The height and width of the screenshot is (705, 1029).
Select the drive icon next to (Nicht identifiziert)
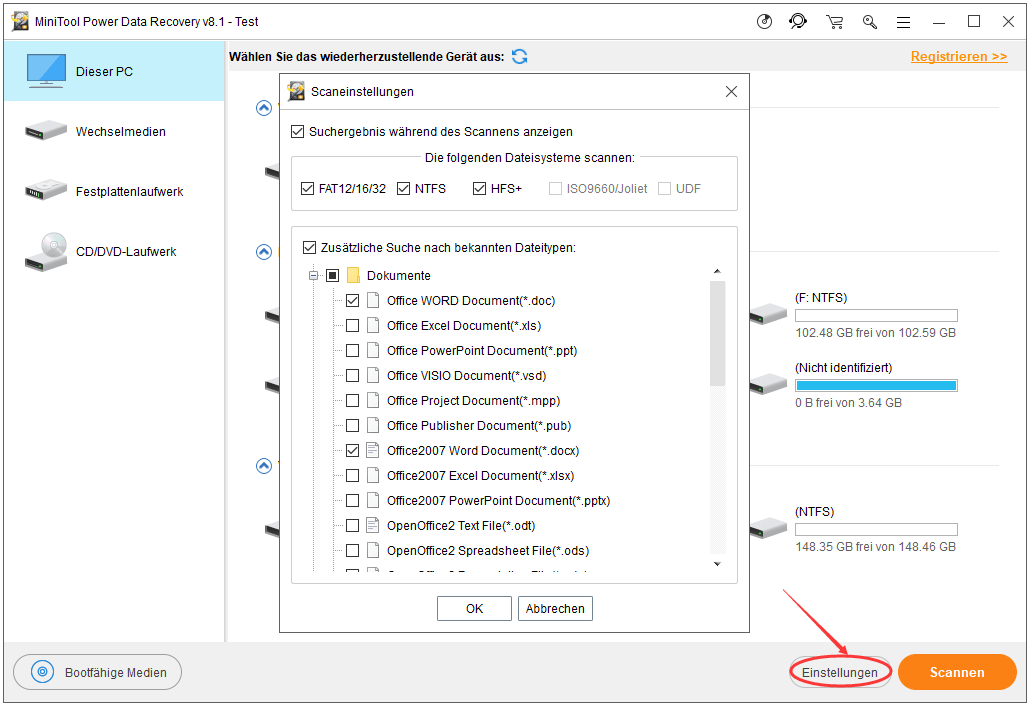pos(768,383)
